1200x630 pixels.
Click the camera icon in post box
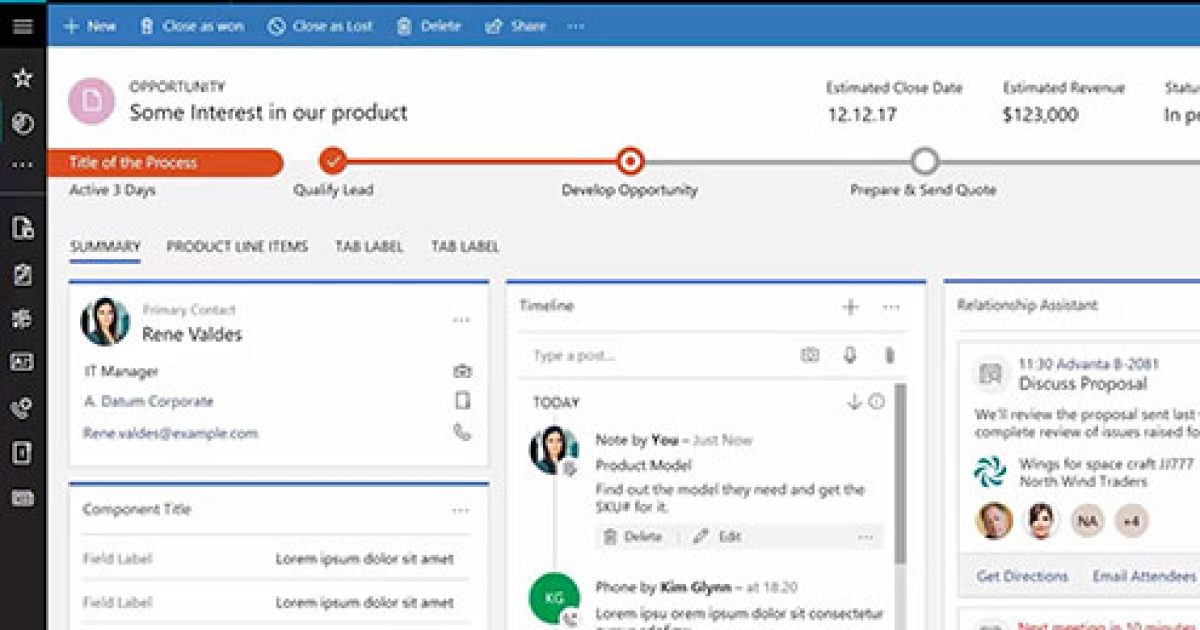[x=810, y=355]
